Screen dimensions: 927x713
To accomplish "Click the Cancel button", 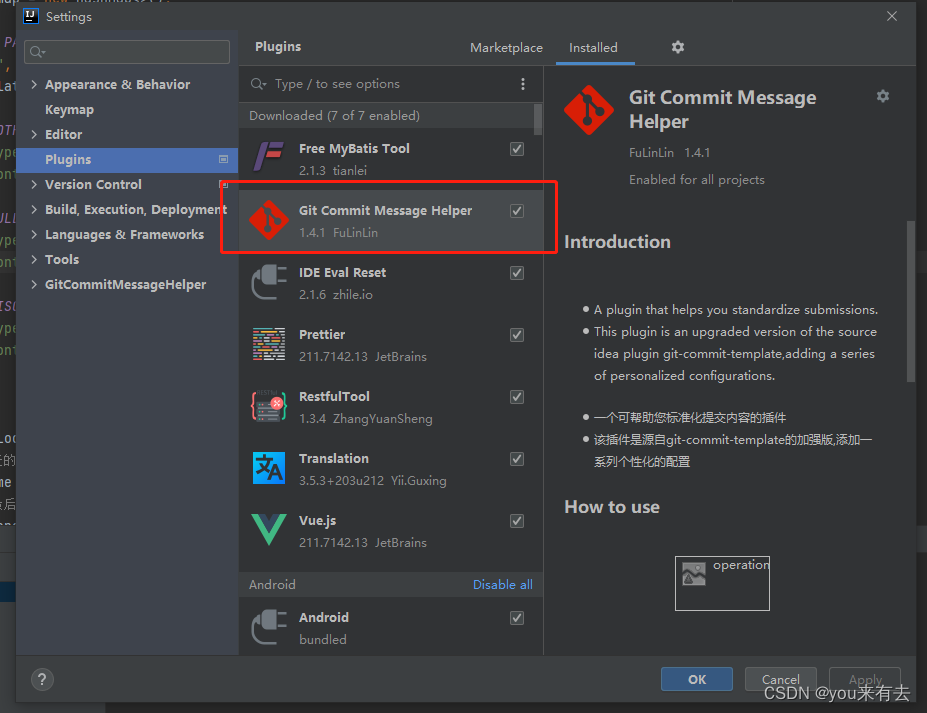I will point(780,679).
